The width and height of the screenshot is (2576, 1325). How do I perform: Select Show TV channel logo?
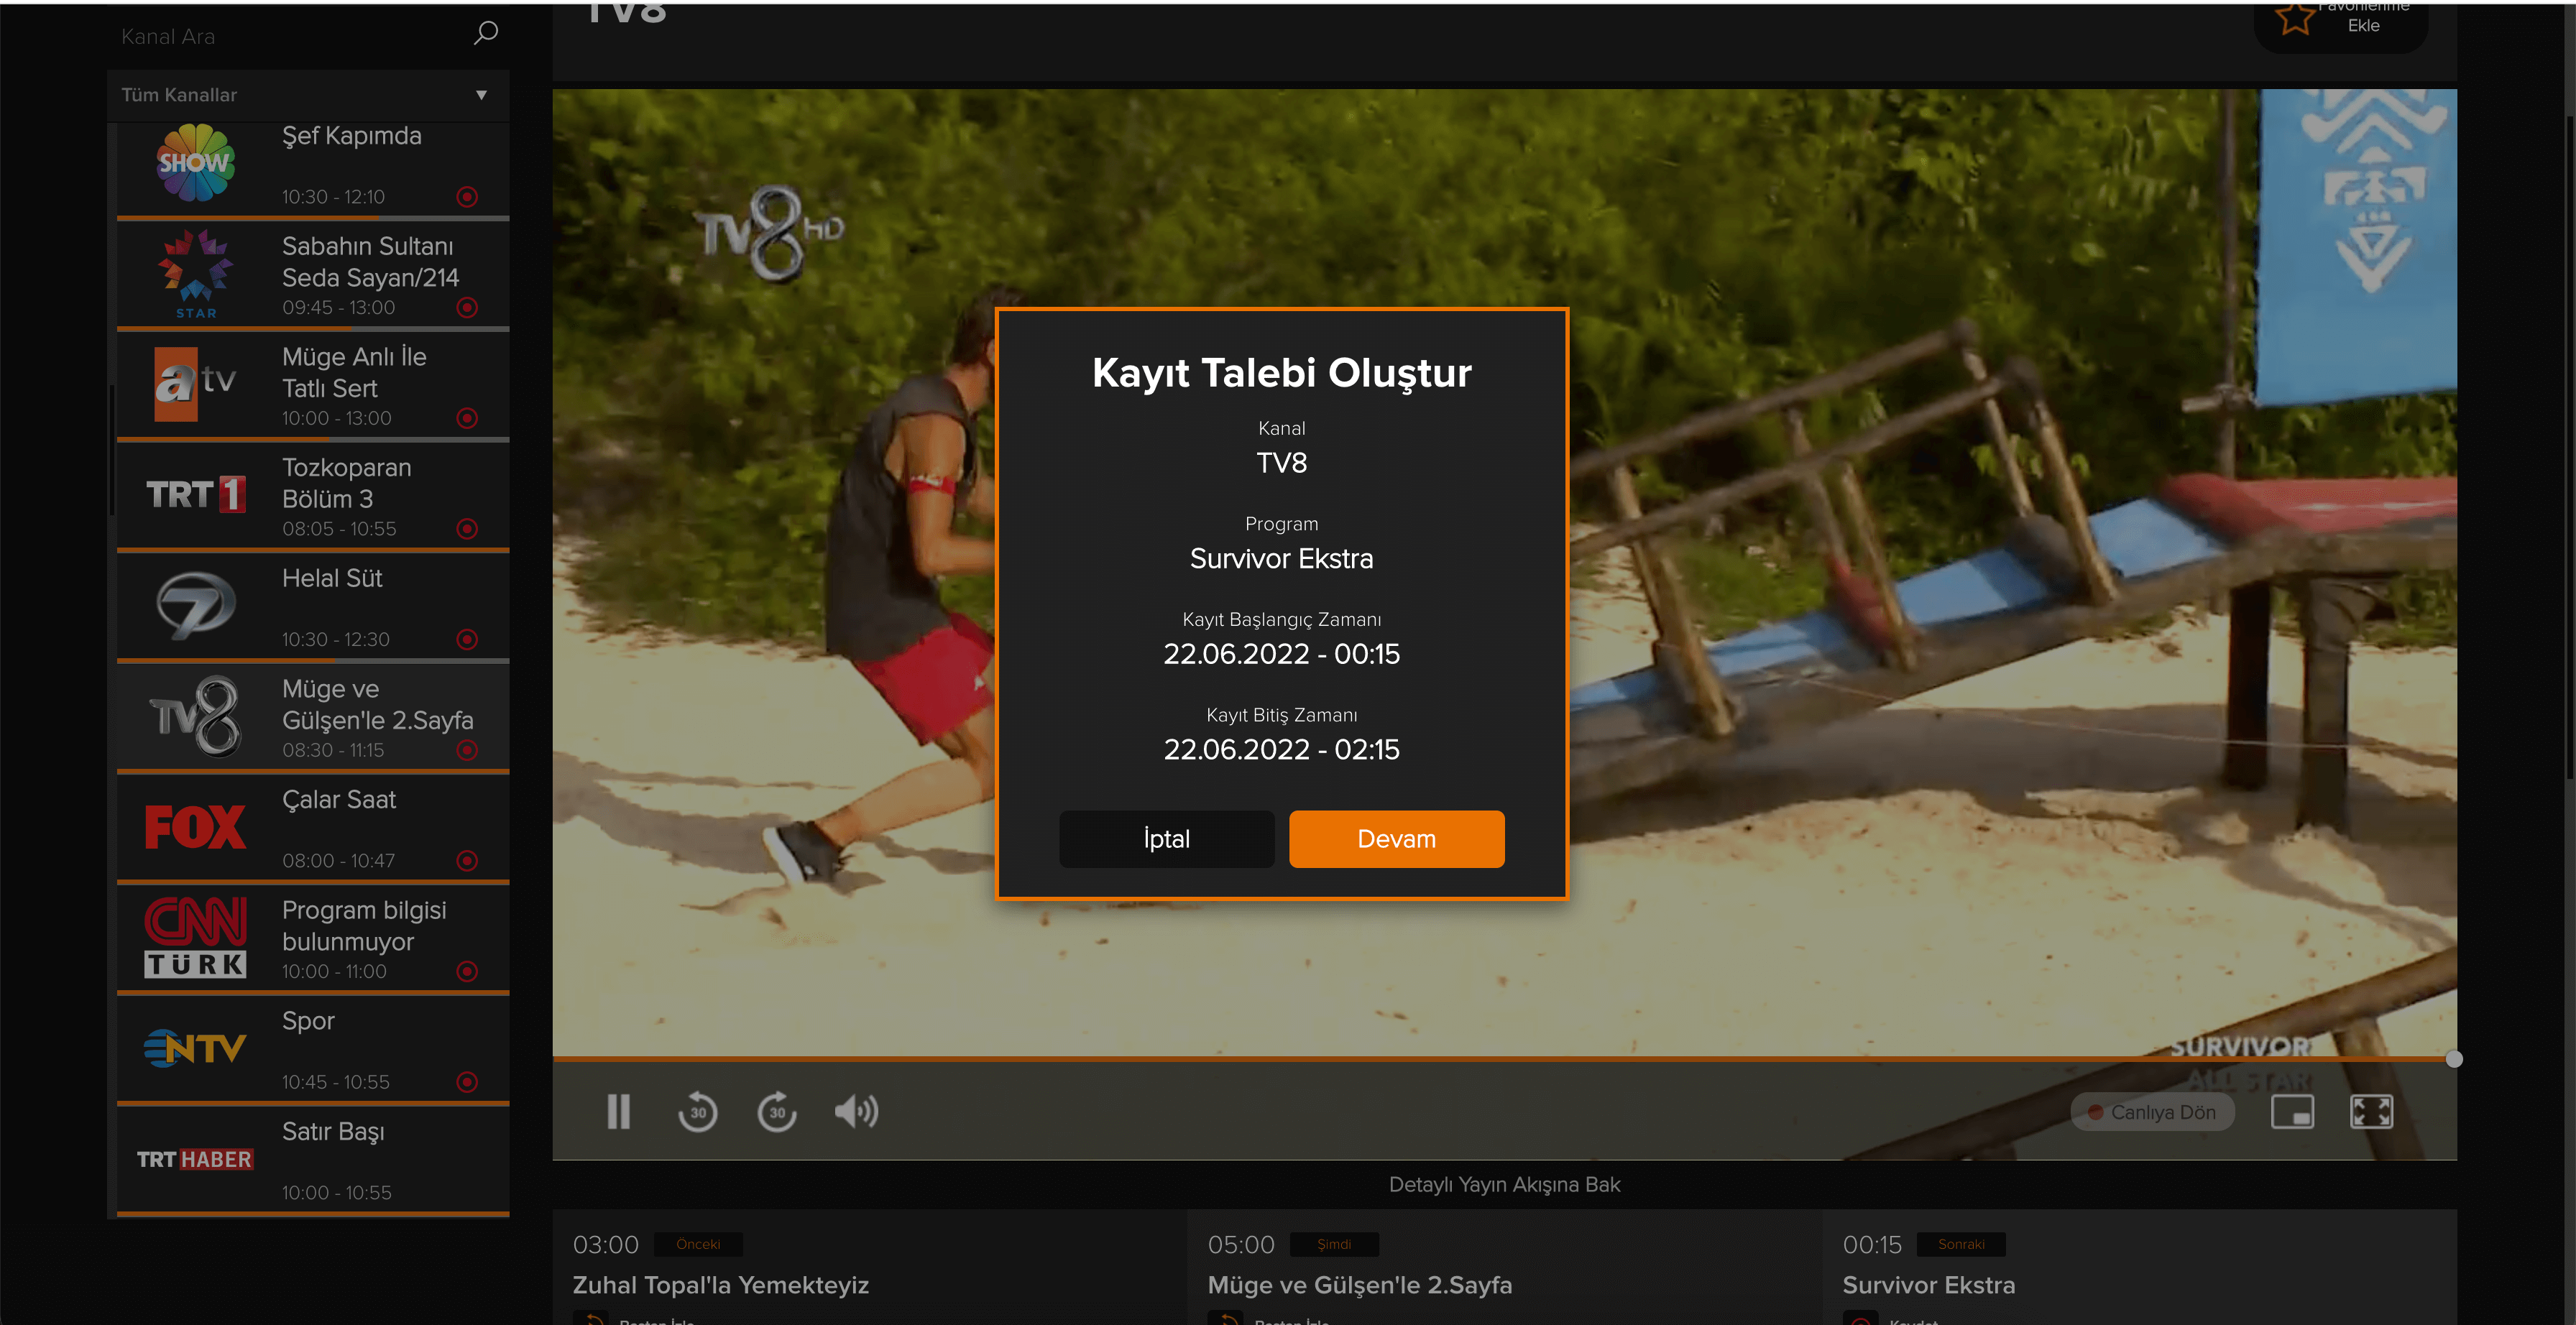(195, 162)
